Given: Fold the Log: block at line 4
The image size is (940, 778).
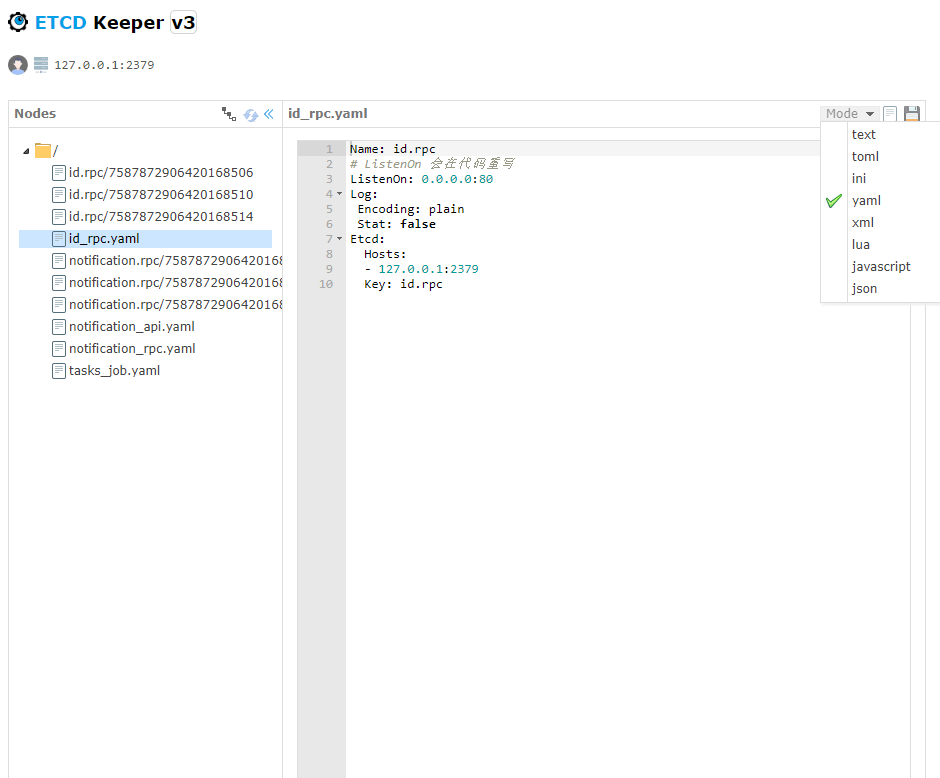Looking at the screenshot, I should point(339,194).
